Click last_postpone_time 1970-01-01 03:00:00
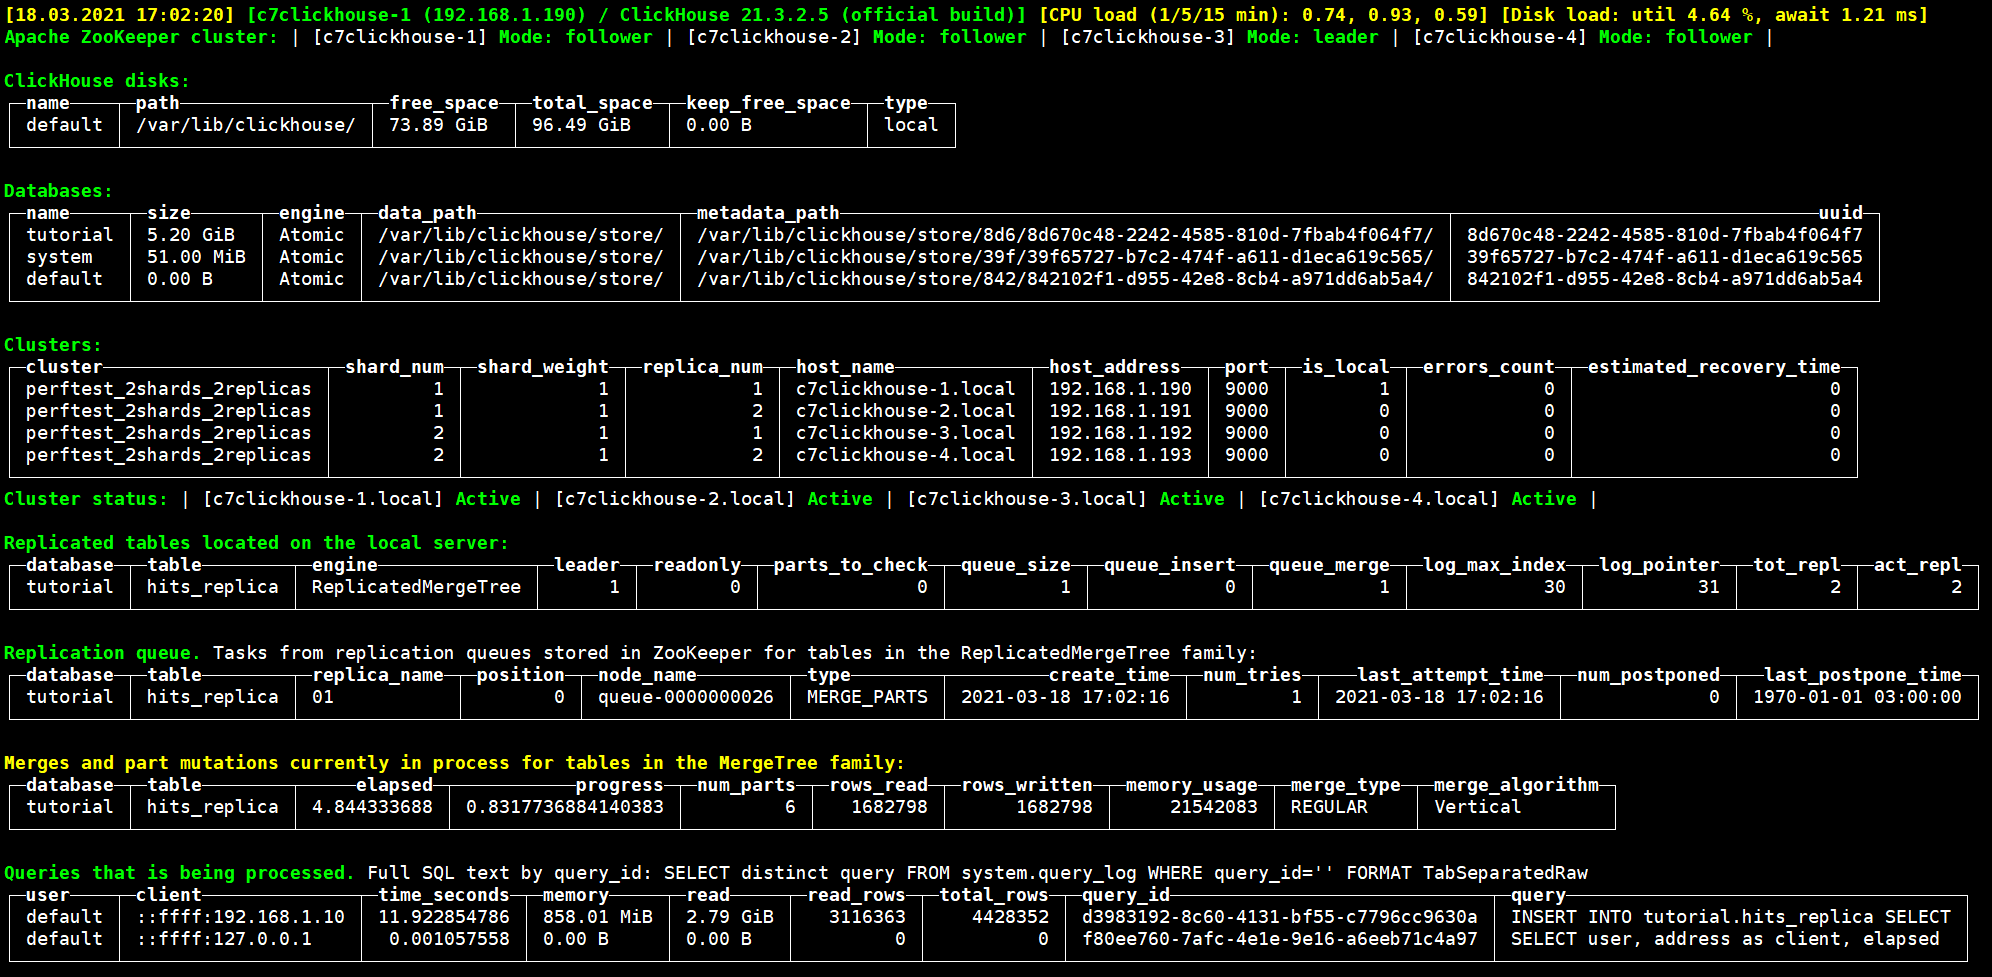Viewport: 1992px width, 977px height. coord(1857,697)
